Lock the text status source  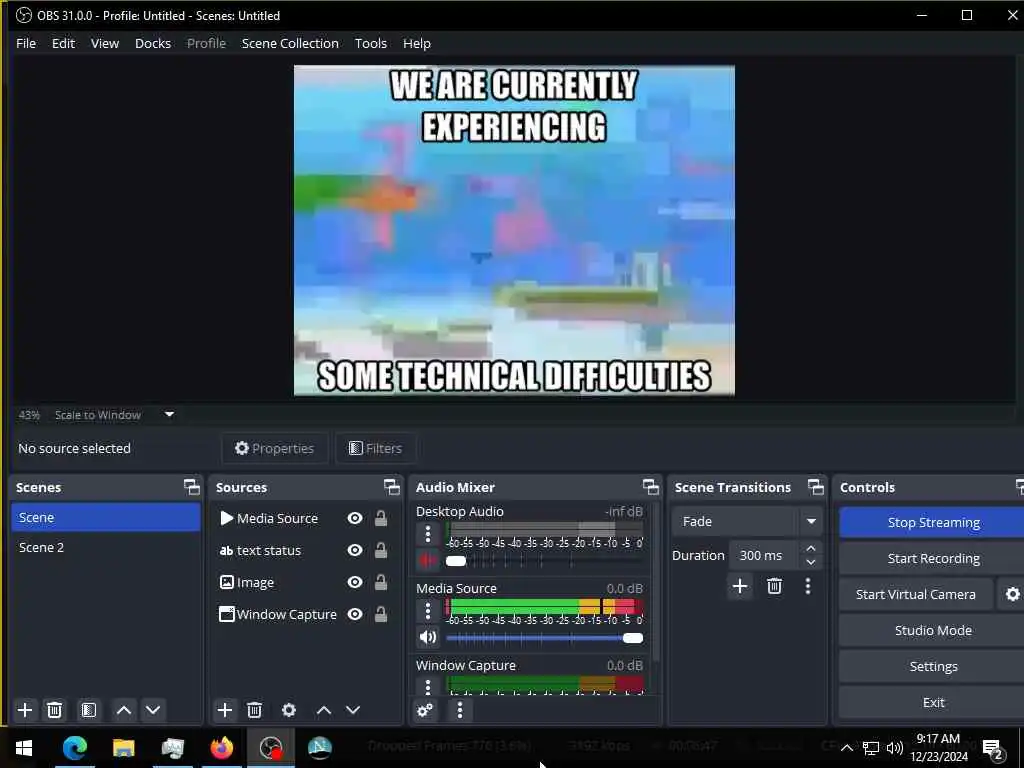pyautogui.click(x=381, y=550)
